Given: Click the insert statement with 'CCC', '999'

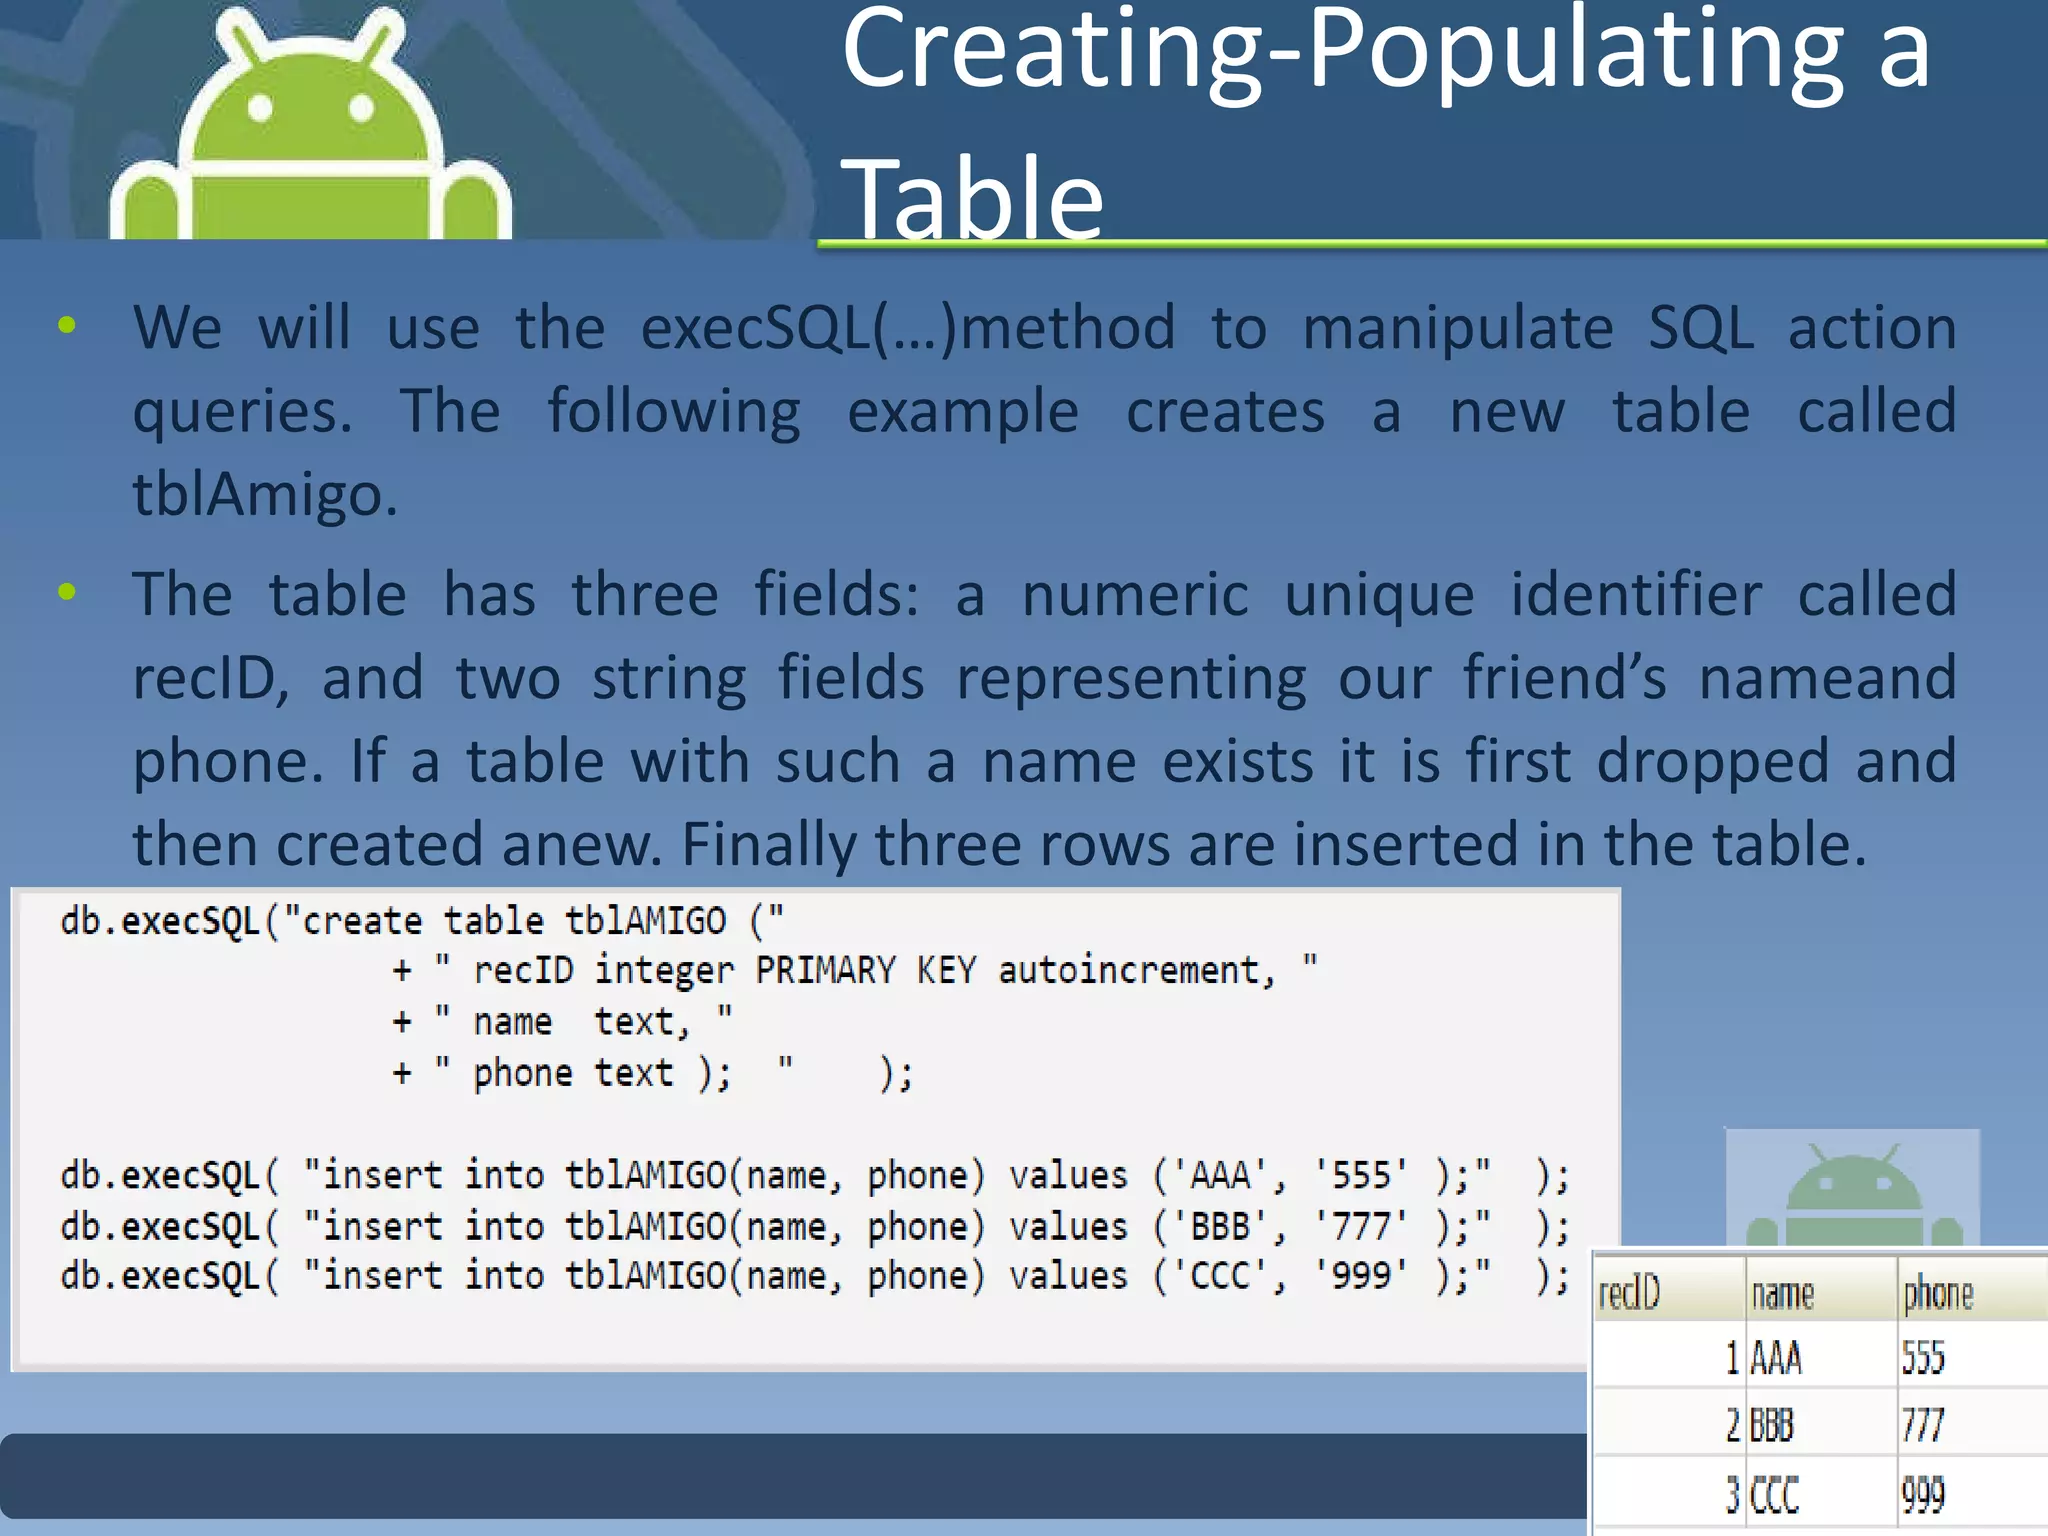Looking at the screenshot, I should (x=815, y=1277).
